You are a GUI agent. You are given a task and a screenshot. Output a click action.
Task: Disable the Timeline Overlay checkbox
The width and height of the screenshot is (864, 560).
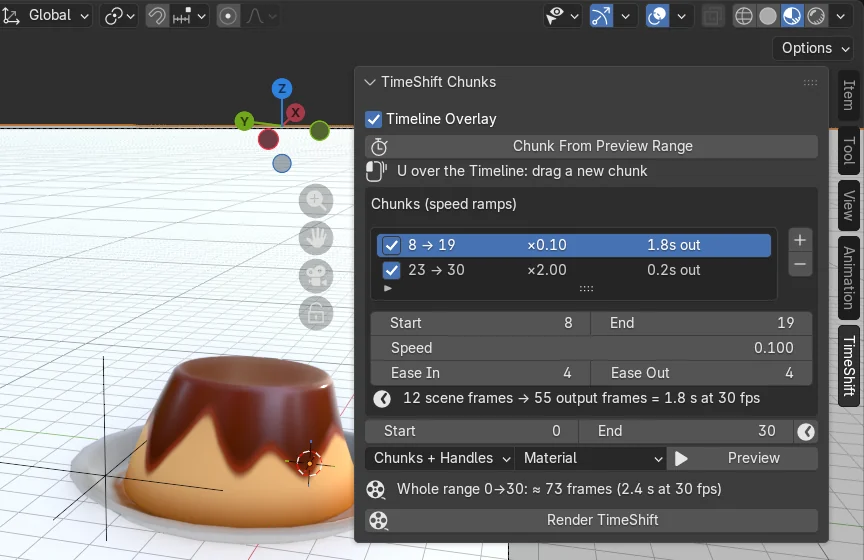tap(374, 119)
